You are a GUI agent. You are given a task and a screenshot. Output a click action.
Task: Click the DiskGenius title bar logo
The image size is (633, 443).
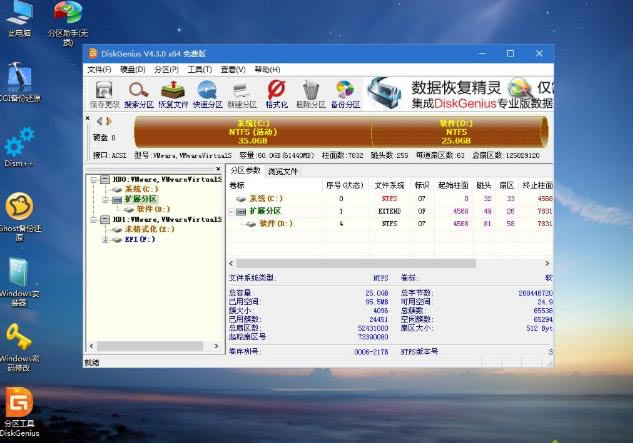pyautogui.click(x=93, y=53)
